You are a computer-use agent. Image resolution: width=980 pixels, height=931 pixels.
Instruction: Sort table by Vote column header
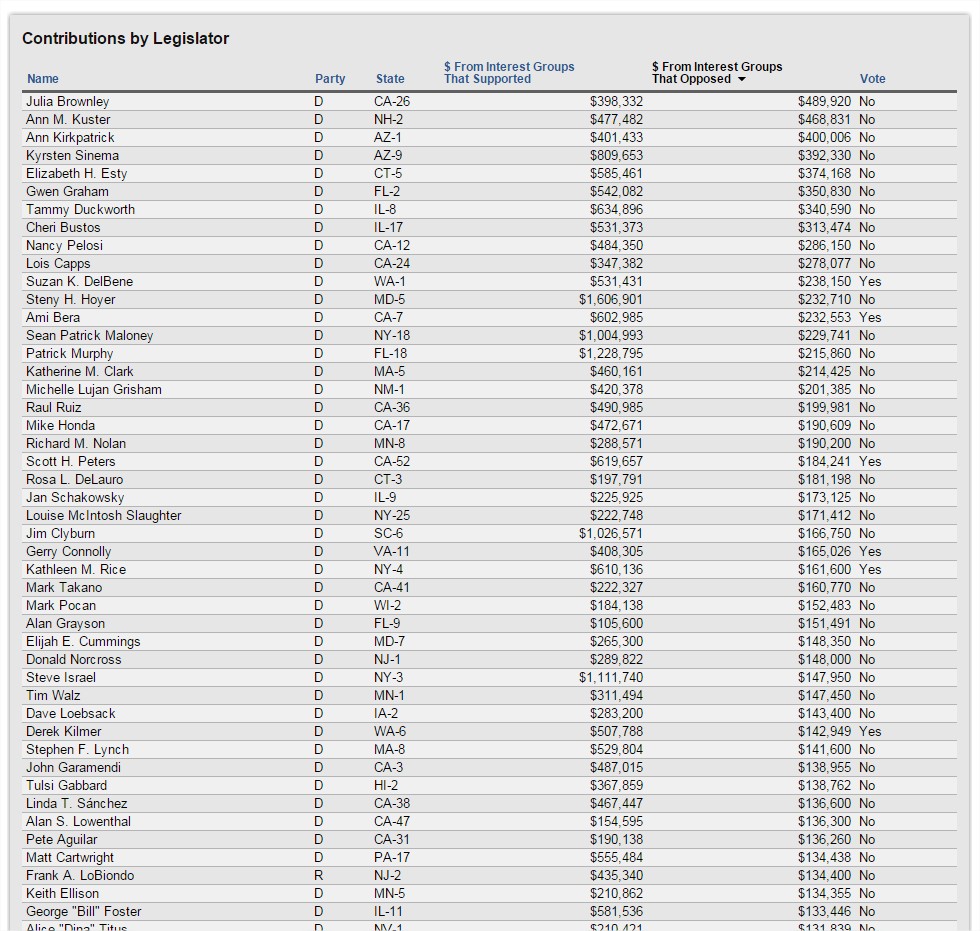[x=872, y=79]
